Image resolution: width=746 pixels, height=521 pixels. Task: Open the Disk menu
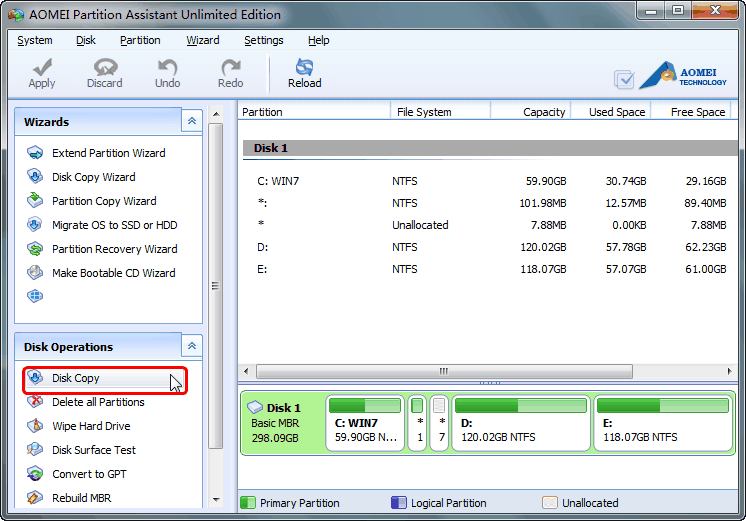86,40
